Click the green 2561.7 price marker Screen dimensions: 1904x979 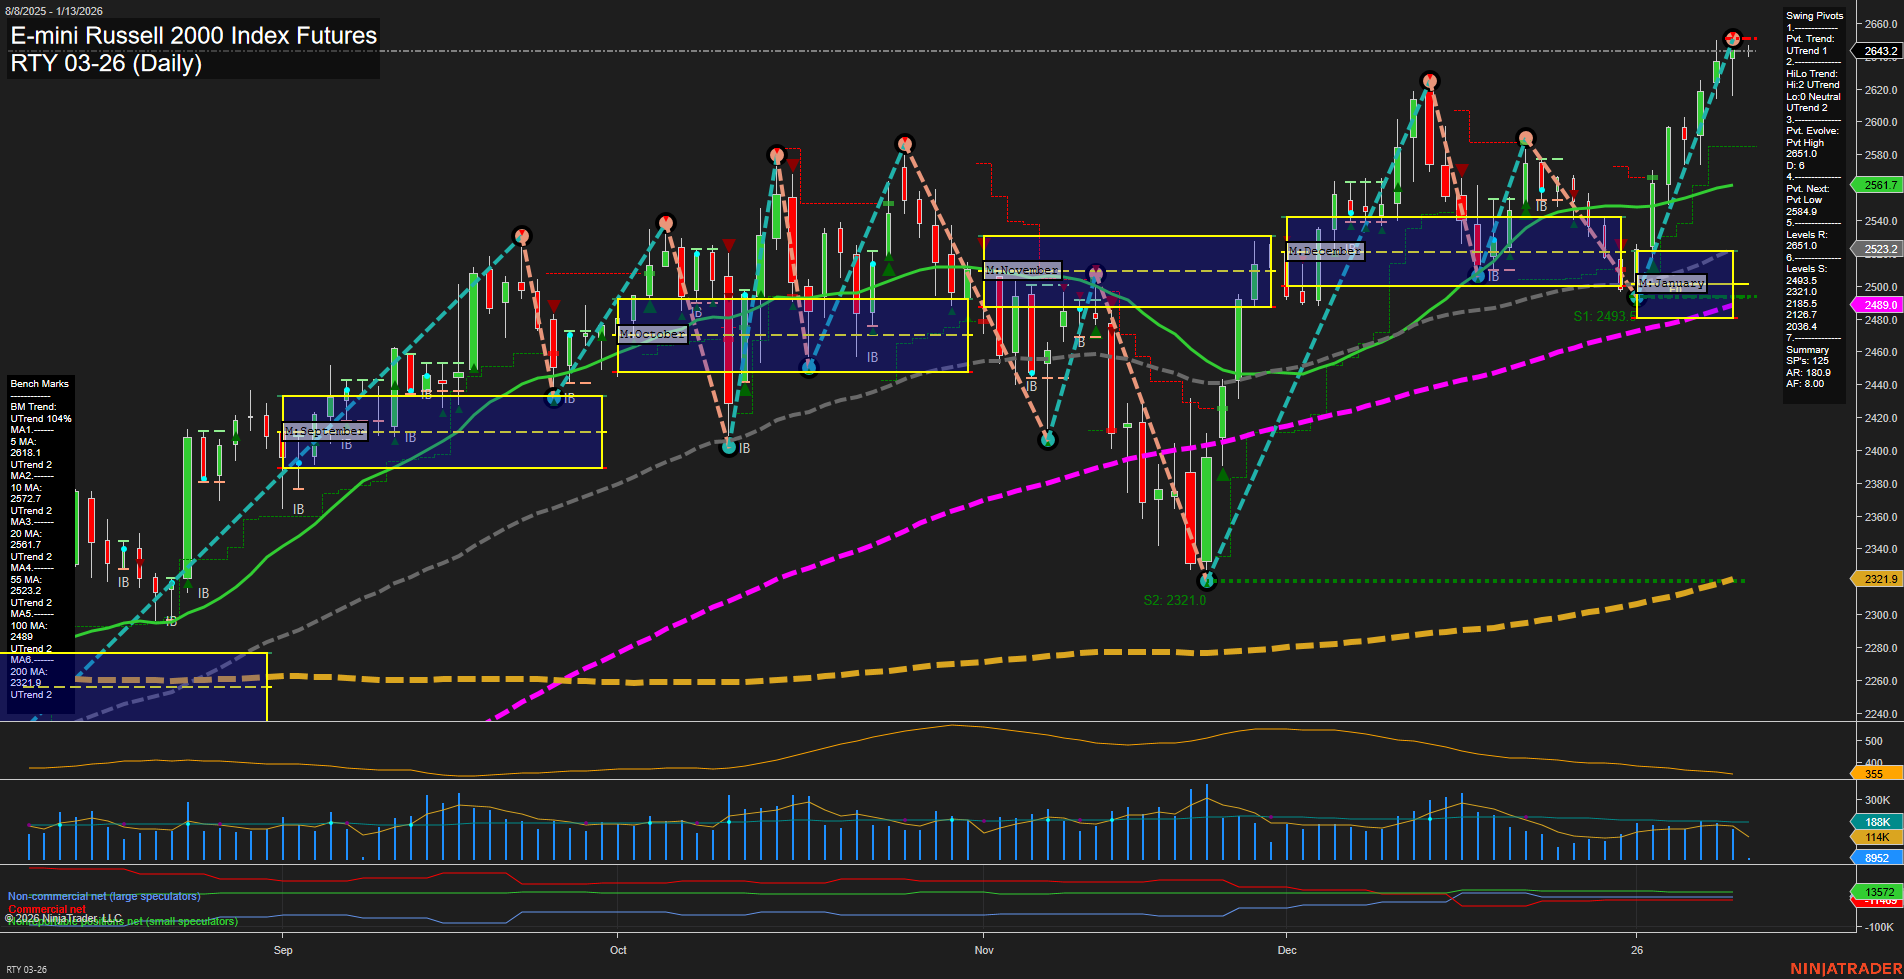tap(1878, 185)
